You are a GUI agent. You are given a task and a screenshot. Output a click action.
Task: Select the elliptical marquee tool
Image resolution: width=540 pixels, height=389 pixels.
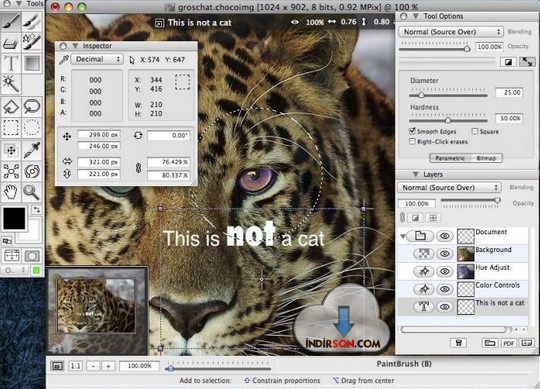(x=32, y=128)
